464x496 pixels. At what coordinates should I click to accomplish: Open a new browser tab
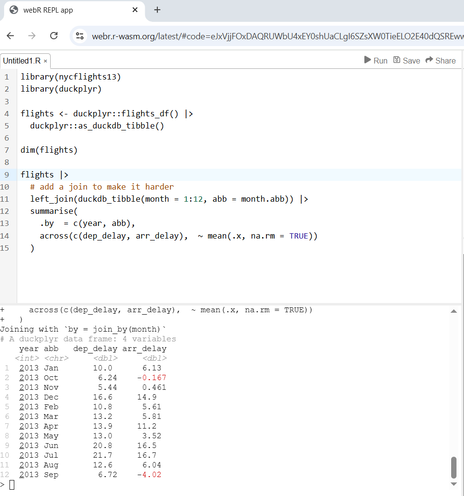click(x=157, y=10)
